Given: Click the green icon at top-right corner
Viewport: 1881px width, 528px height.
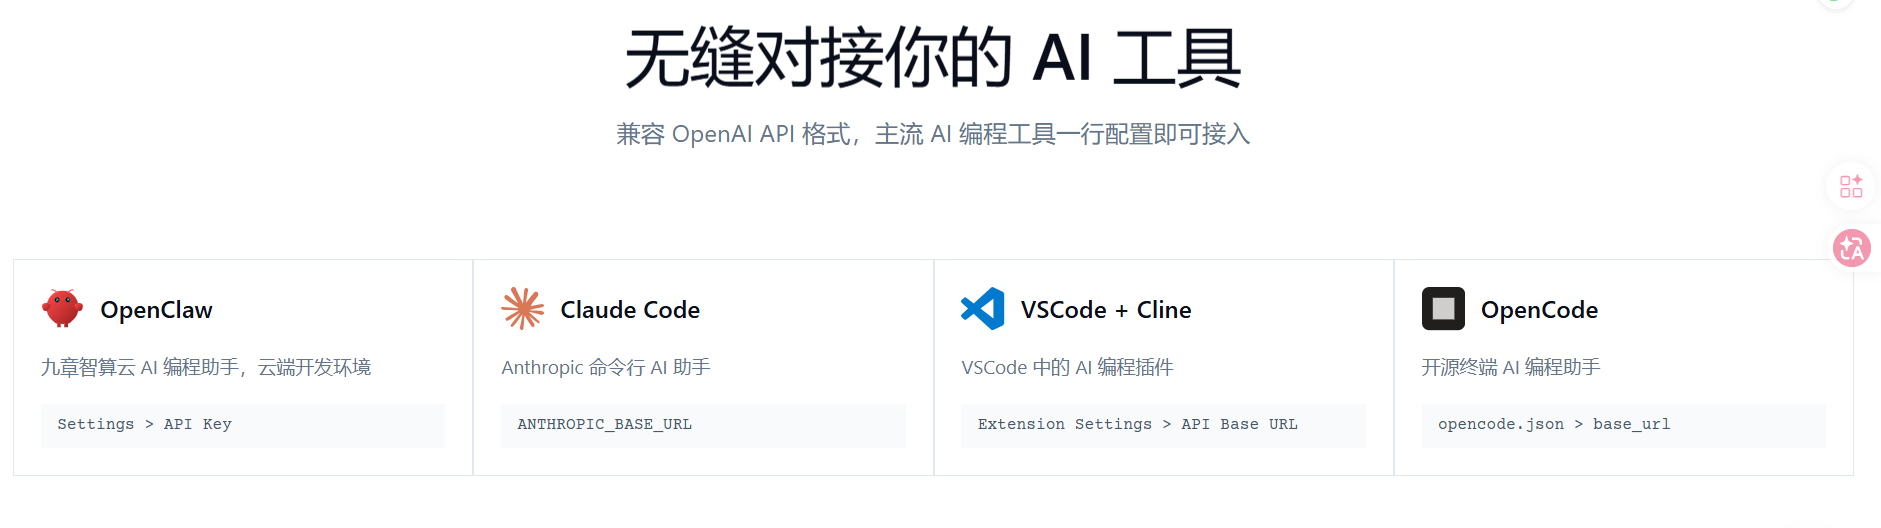Looking at the screenshot, I should (1836, 3).
